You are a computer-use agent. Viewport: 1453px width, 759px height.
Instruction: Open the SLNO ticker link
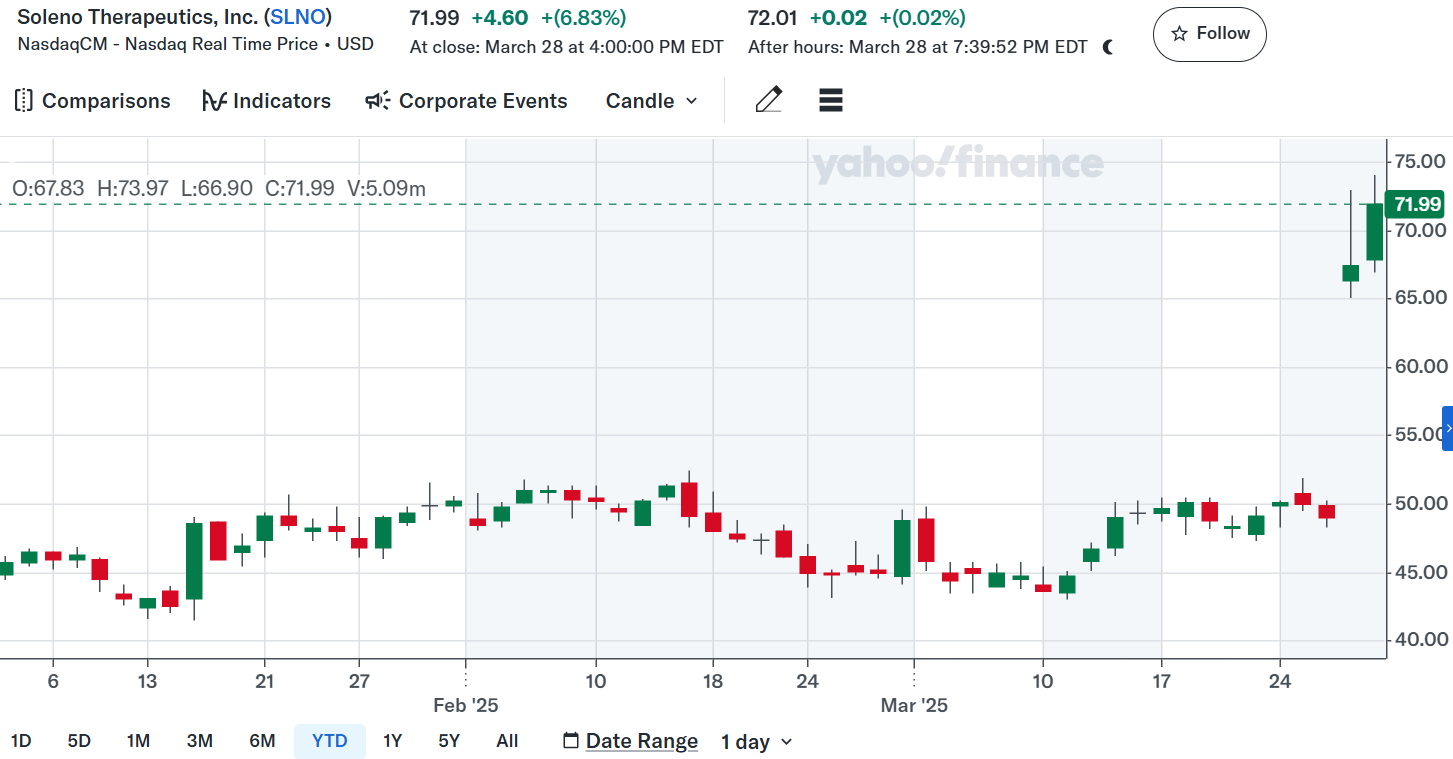coord(299,17)
